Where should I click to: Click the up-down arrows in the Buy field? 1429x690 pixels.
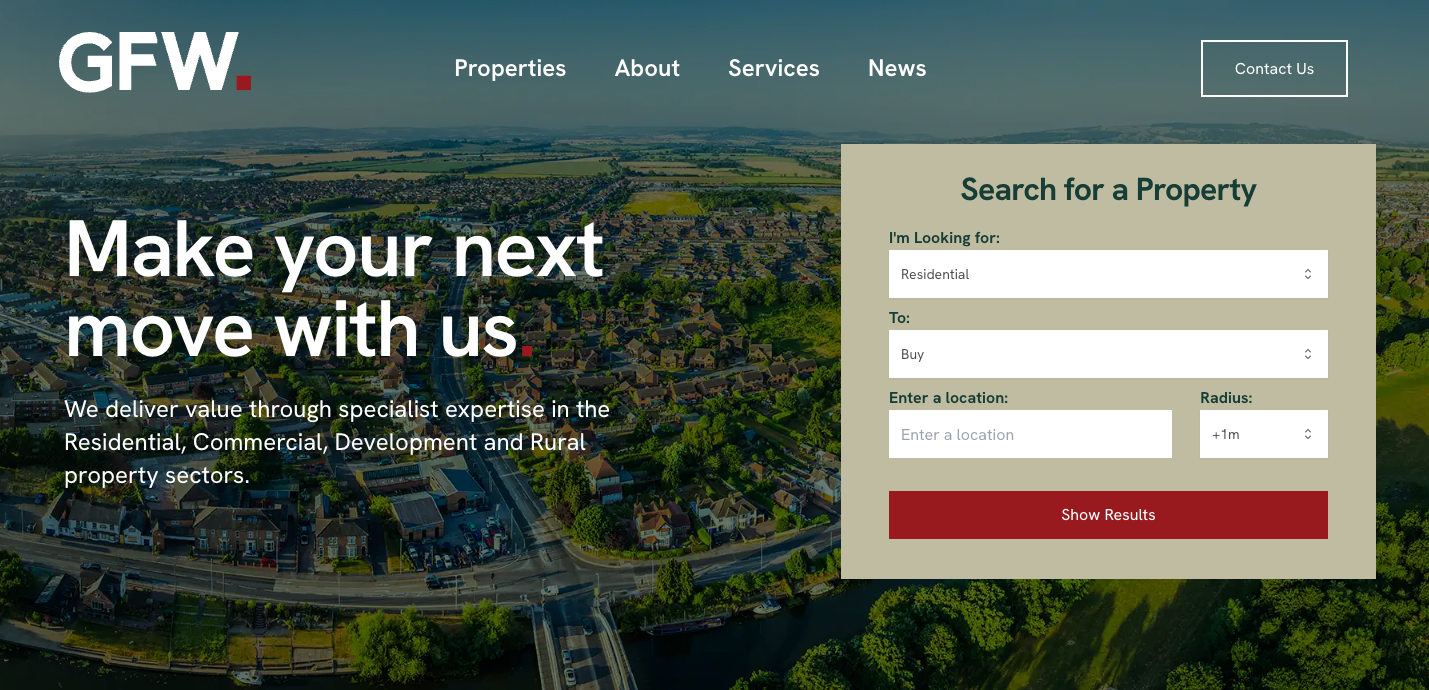pyautogui.click(x=1307, y=354)
